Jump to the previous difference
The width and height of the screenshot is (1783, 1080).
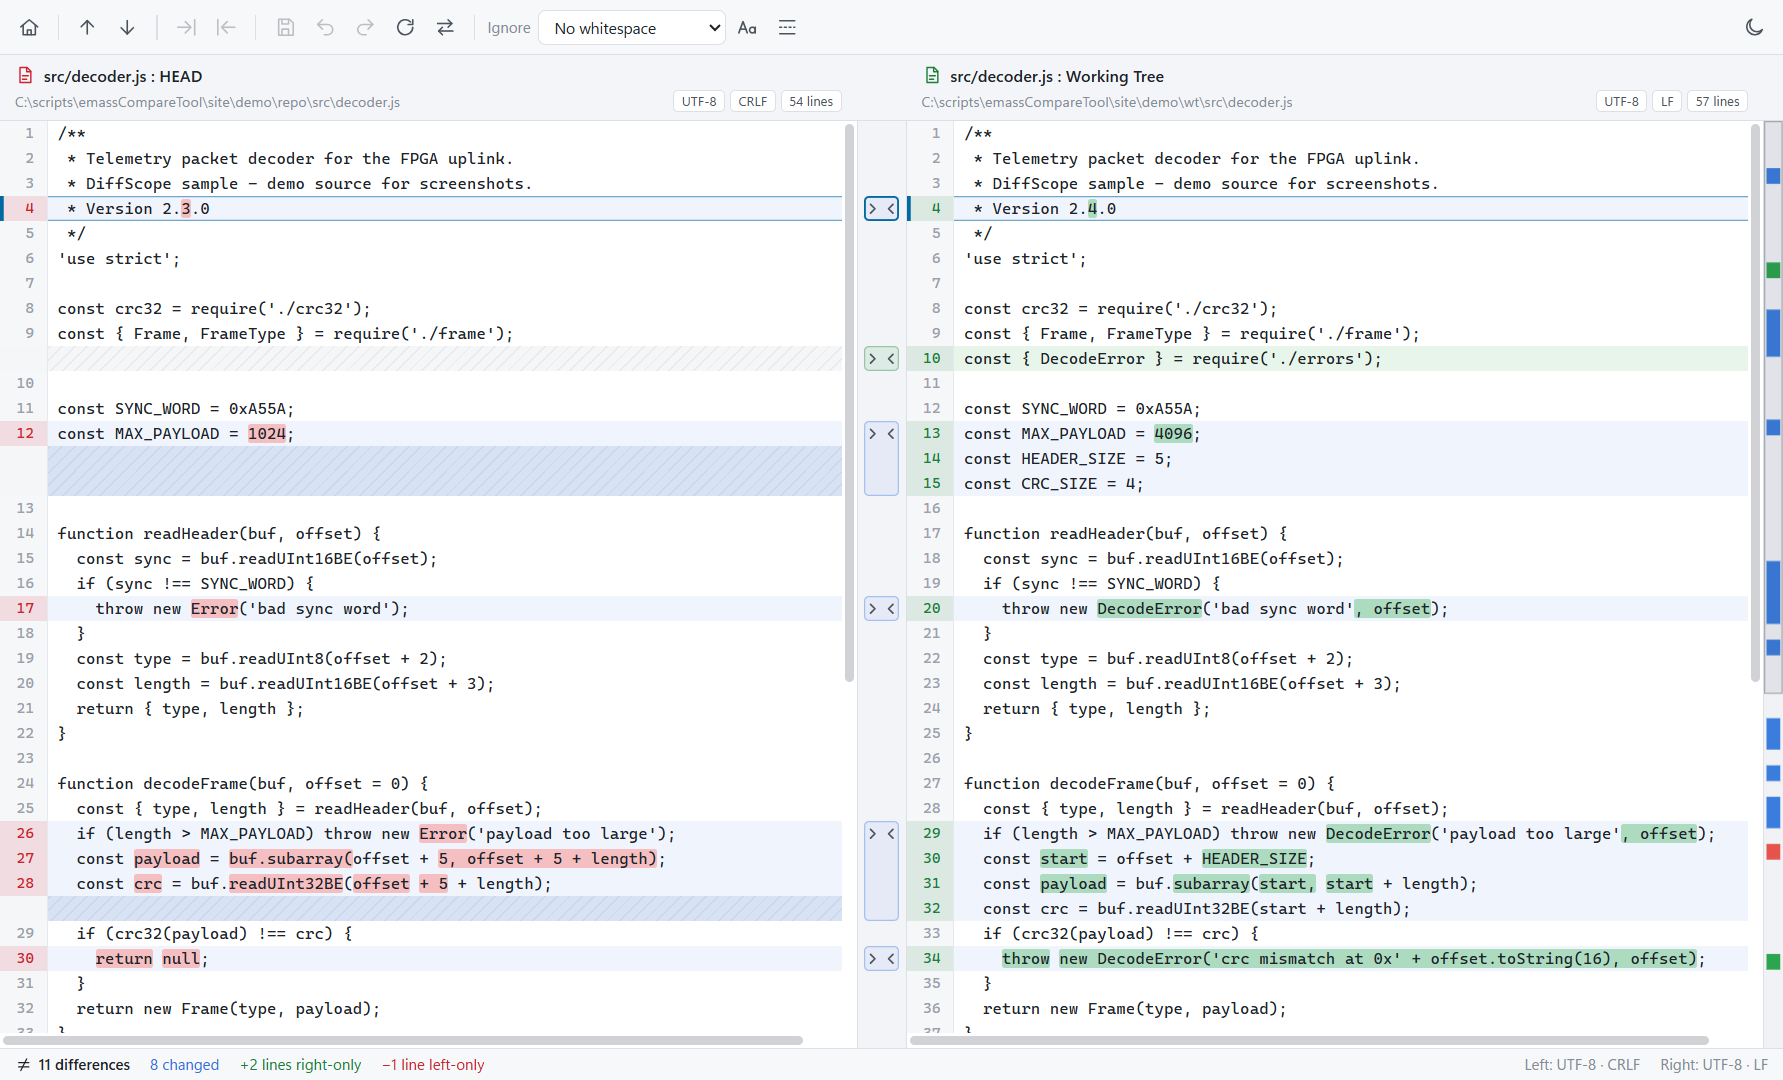(x=87, y=28)
